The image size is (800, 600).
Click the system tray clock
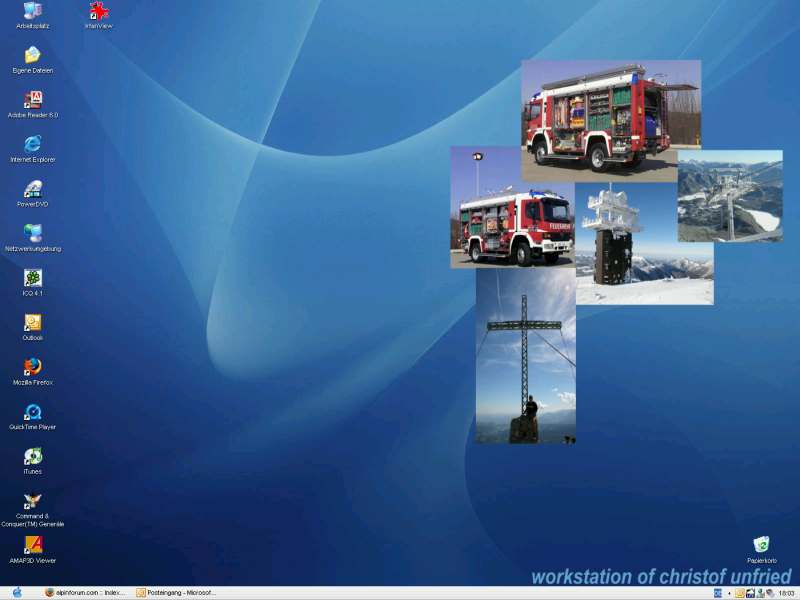click(786, 593)
